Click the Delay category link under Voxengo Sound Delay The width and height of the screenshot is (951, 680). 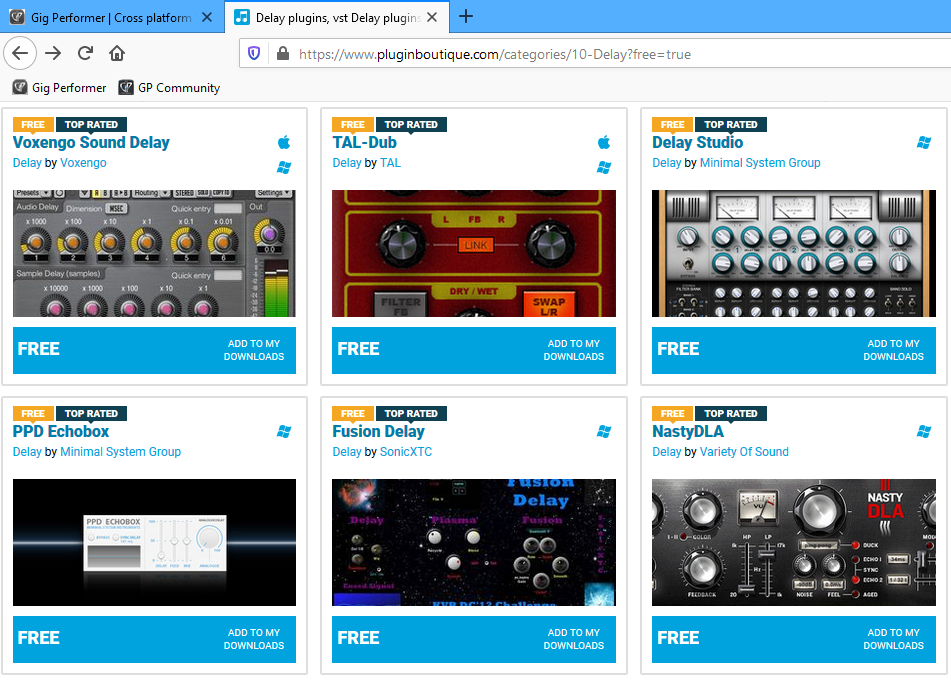(27, 163)
